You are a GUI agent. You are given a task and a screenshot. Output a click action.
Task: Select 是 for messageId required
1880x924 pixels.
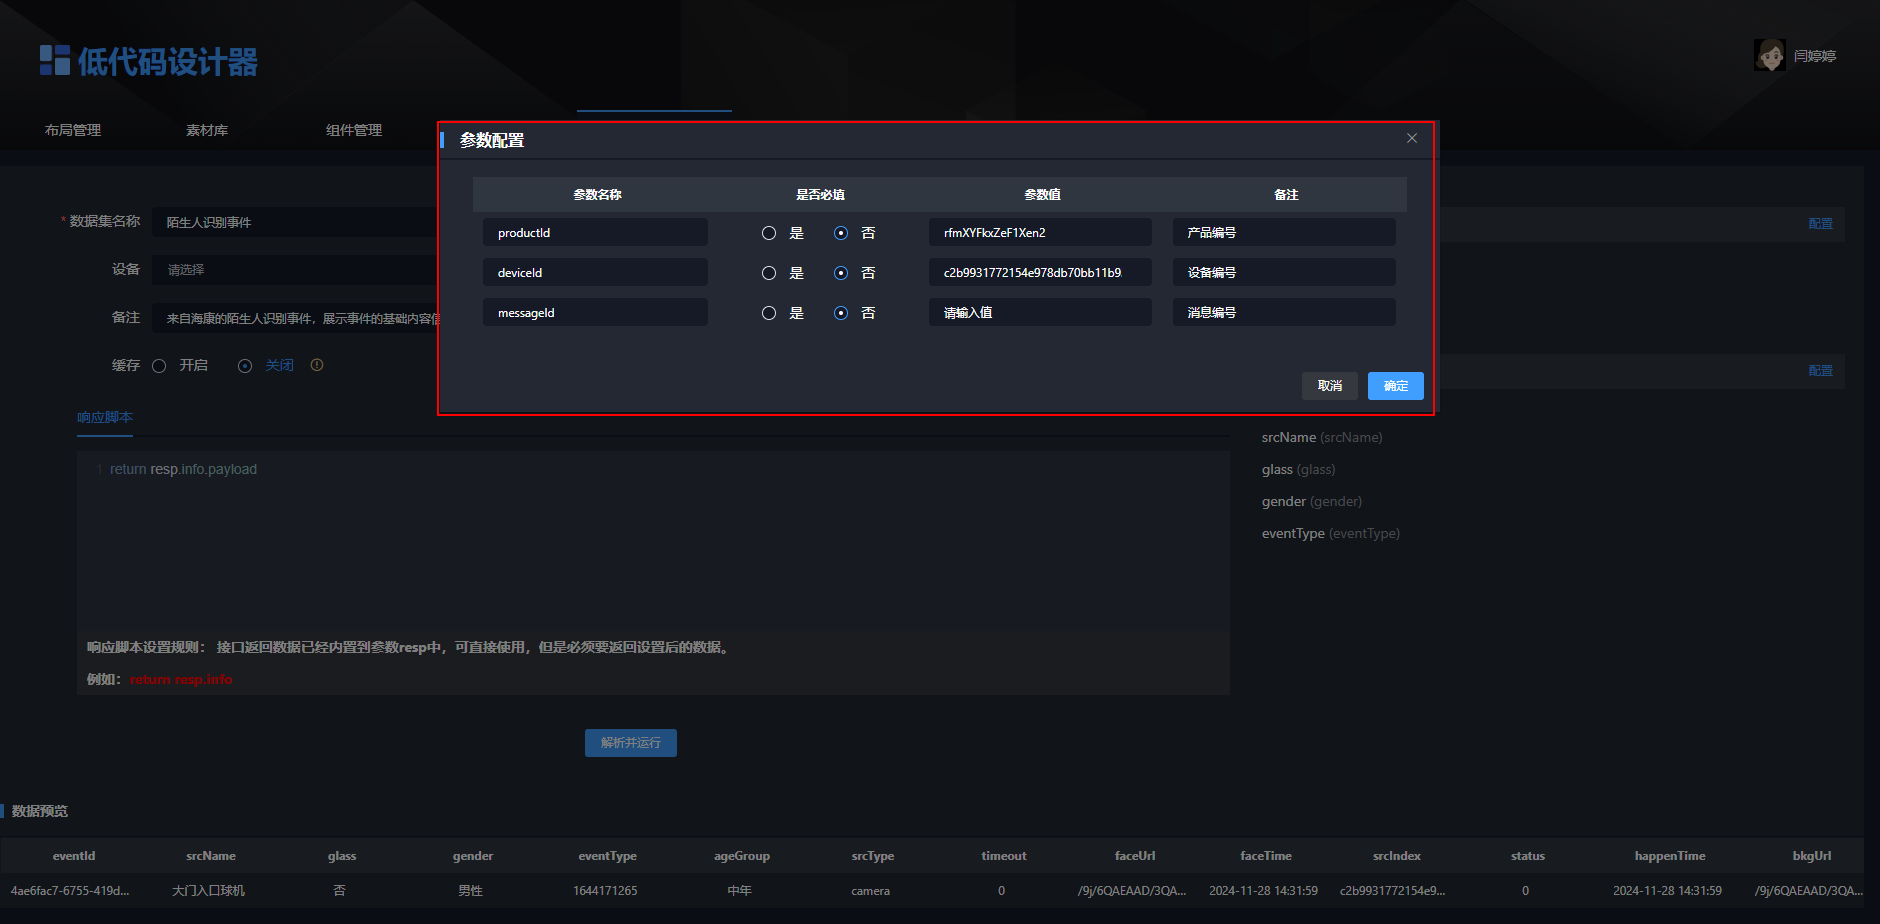pos(769,313)
